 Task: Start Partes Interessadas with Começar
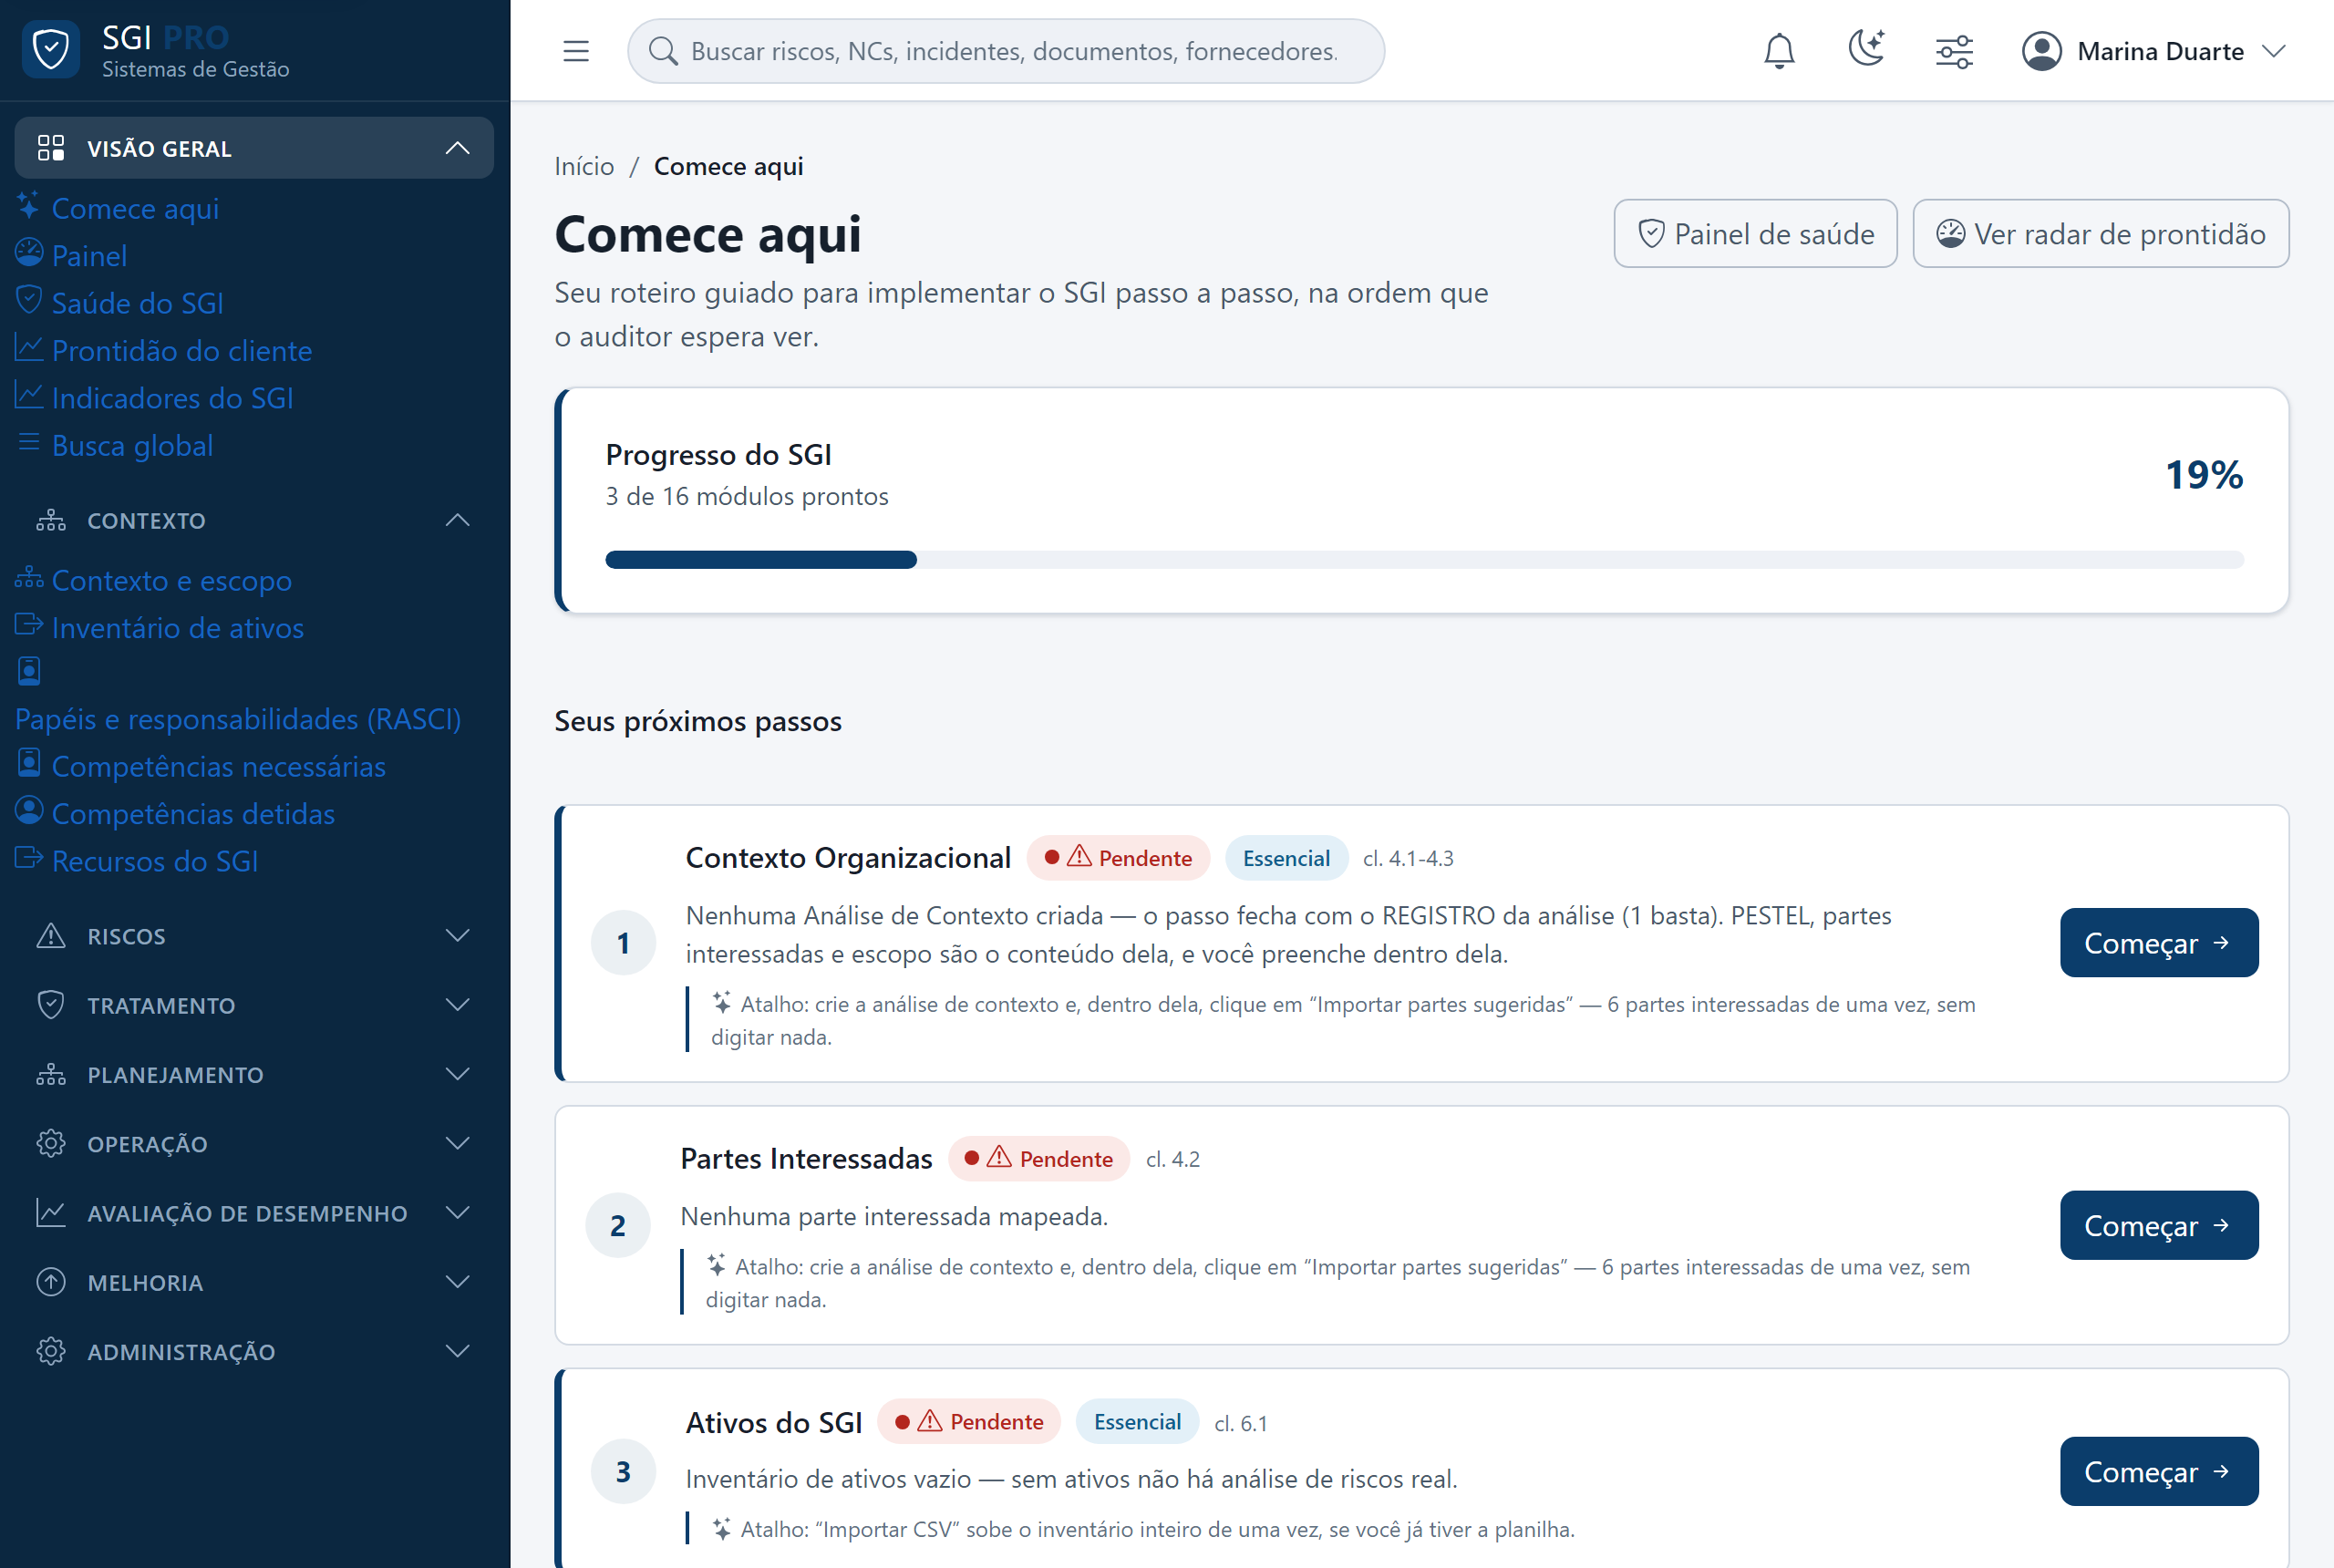click(x=2158, y=1225)
